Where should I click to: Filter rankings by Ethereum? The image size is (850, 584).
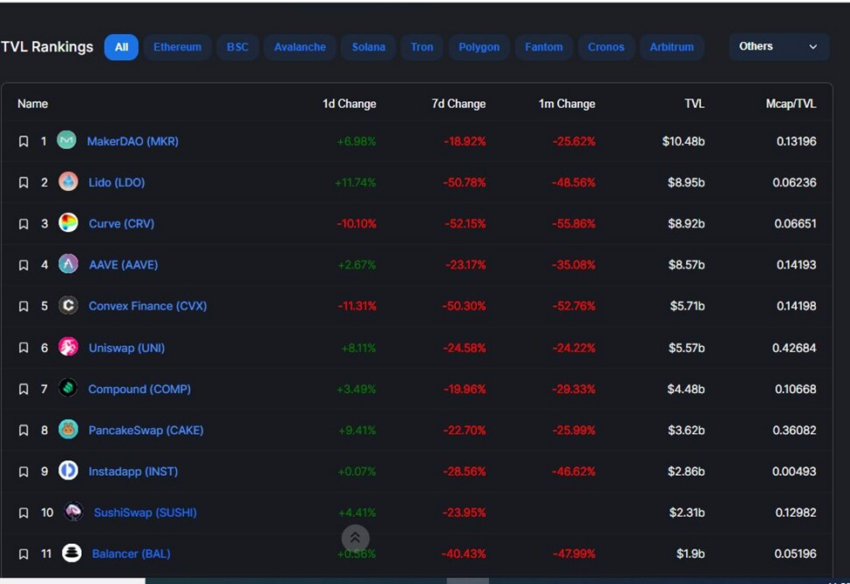[177, 47]
